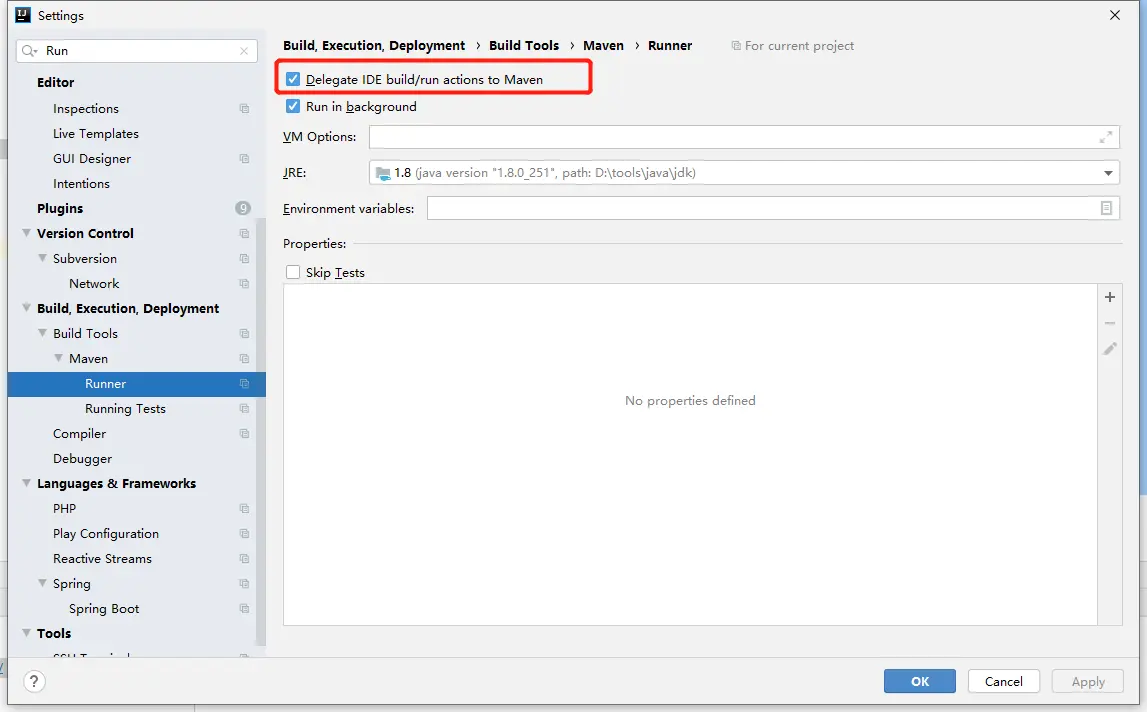This screenshot has width=1147, height=712.
Task: Clear the search field text icon
Action: pos(244,51)
